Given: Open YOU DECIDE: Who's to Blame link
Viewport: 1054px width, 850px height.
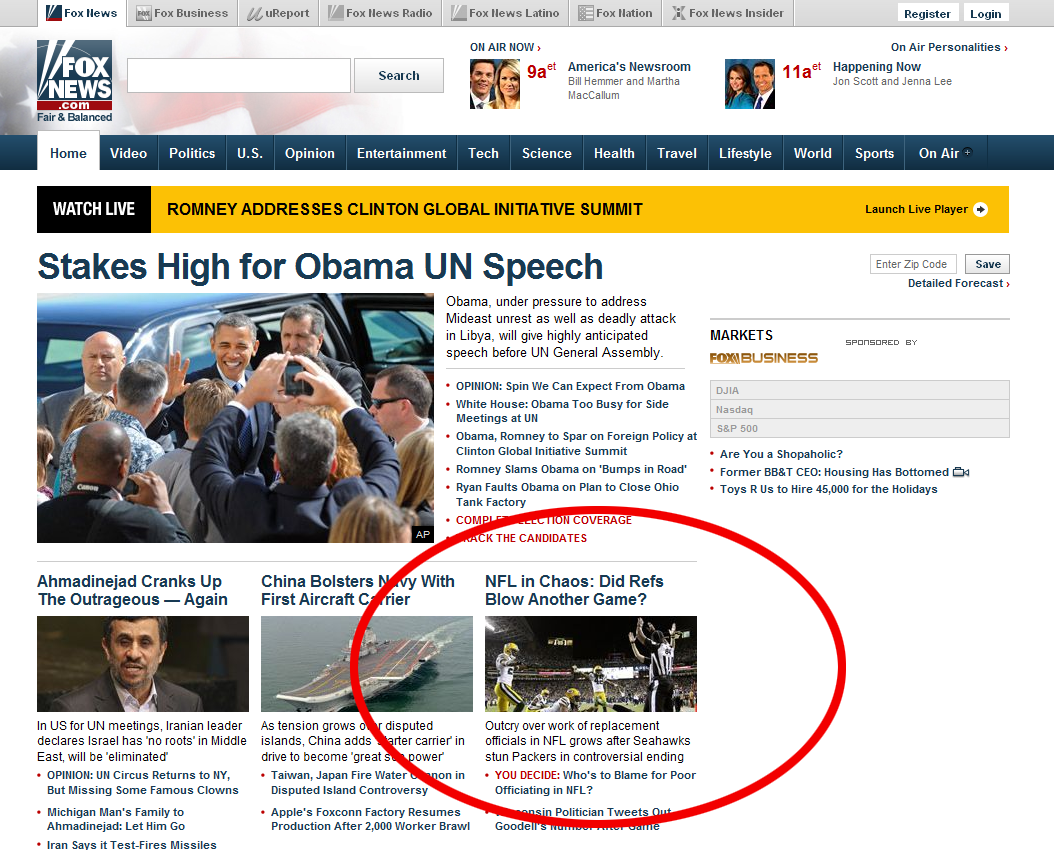Looking at the screenshot, I should [x=595, y=782].
